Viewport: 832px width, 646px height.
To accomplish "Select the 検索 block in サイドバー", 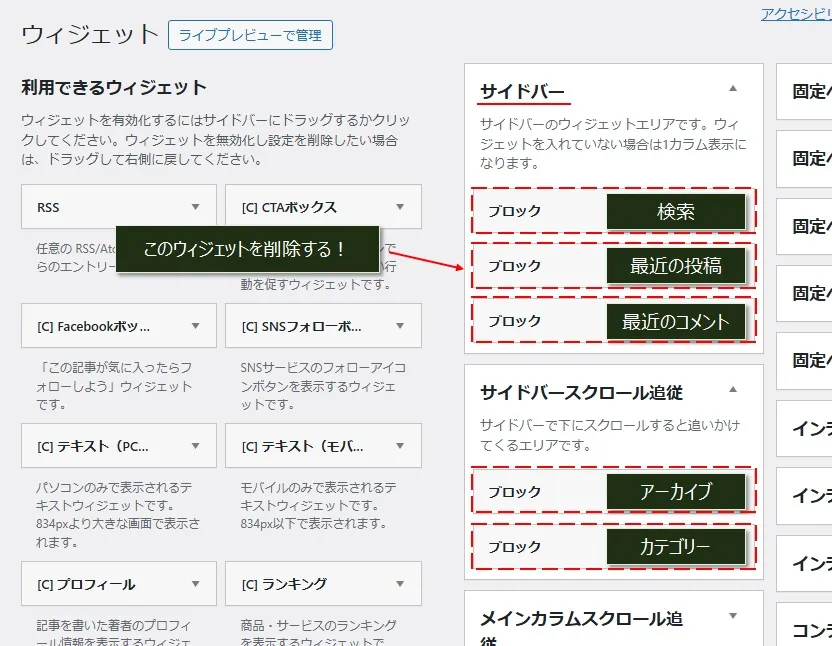I will click(613, 211).
